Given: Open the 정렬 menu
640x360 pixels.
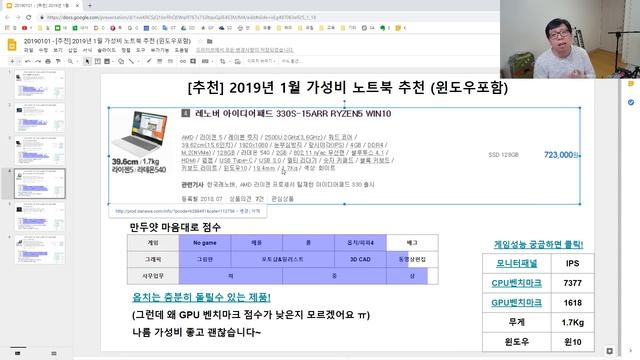Looking at the screenshot, I should [x=126, y=50].
